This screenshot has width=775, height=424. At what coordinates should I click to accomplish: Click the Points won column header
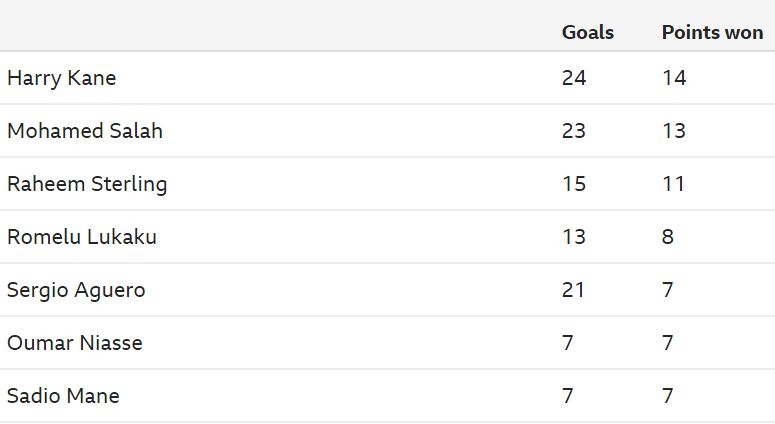click(x=712, y=32)
